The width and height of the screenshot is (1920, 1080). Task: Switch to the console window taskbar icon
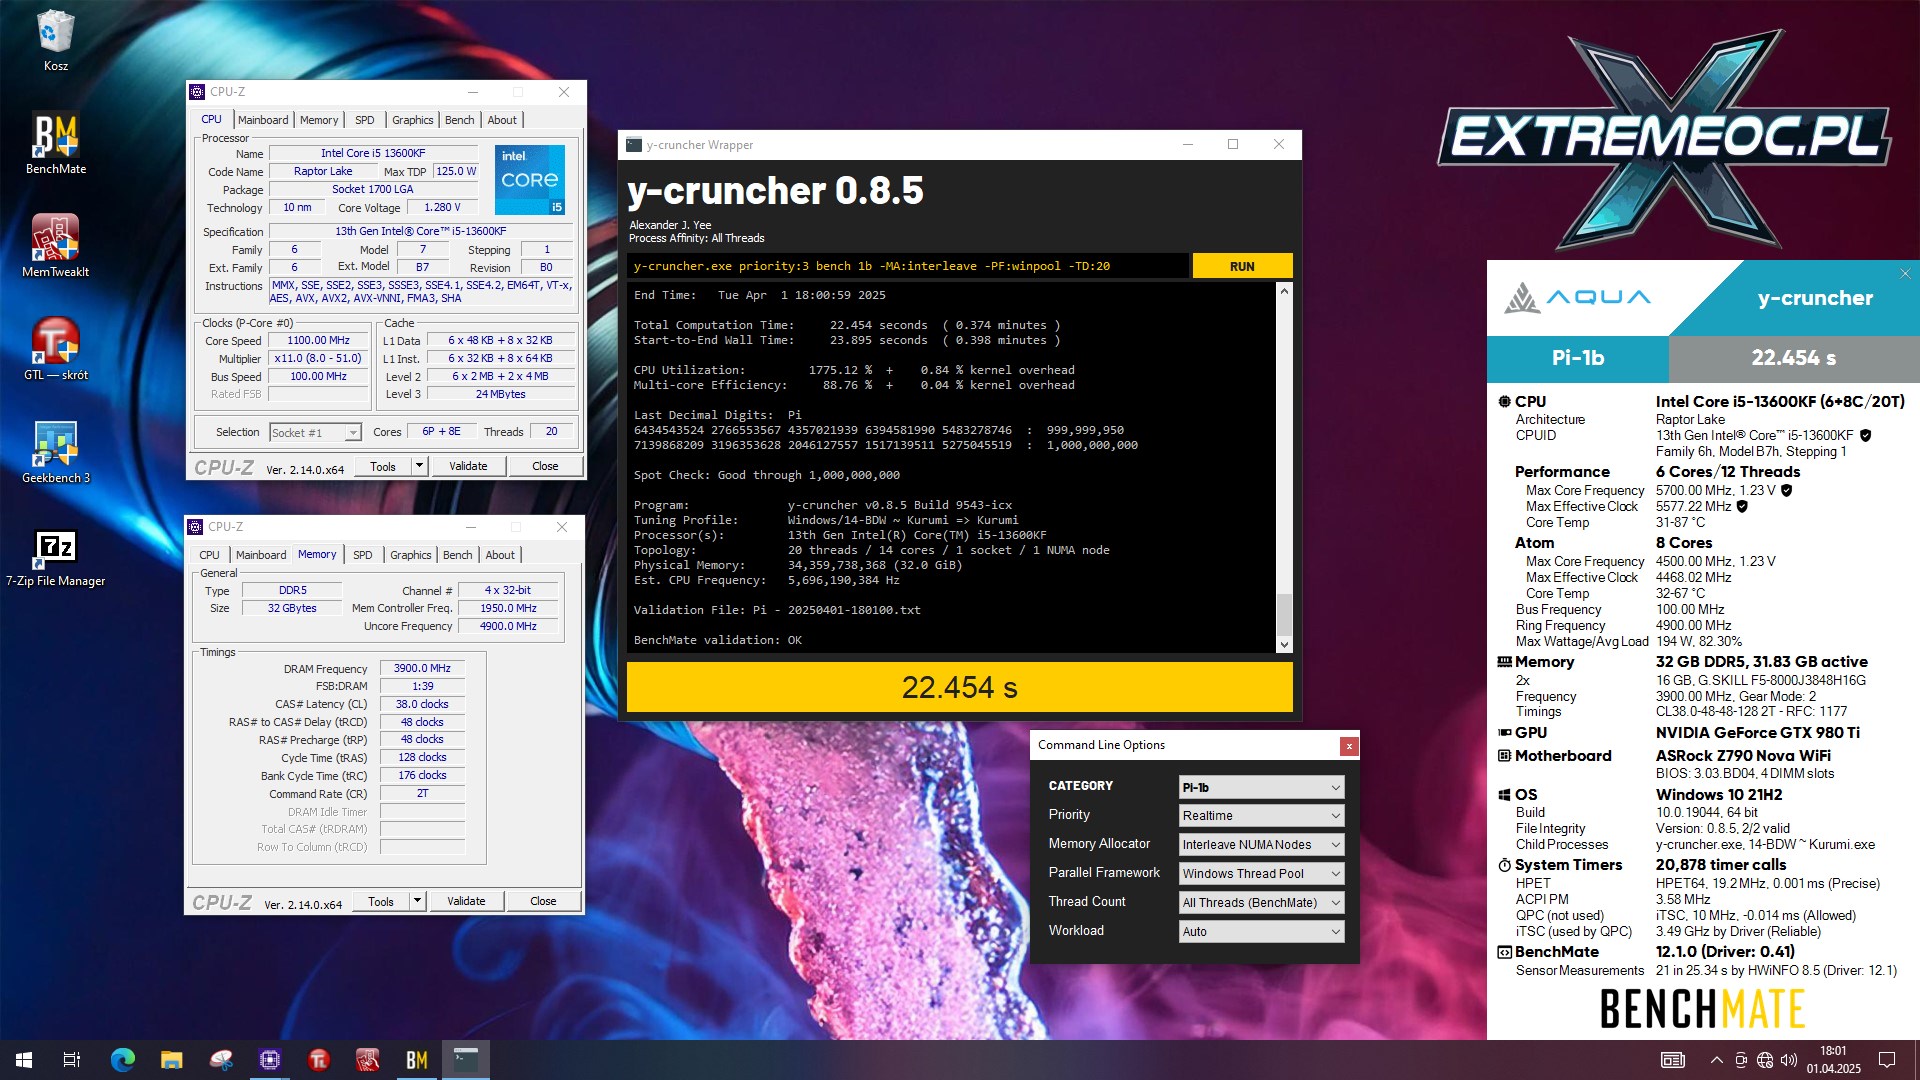465,1060
